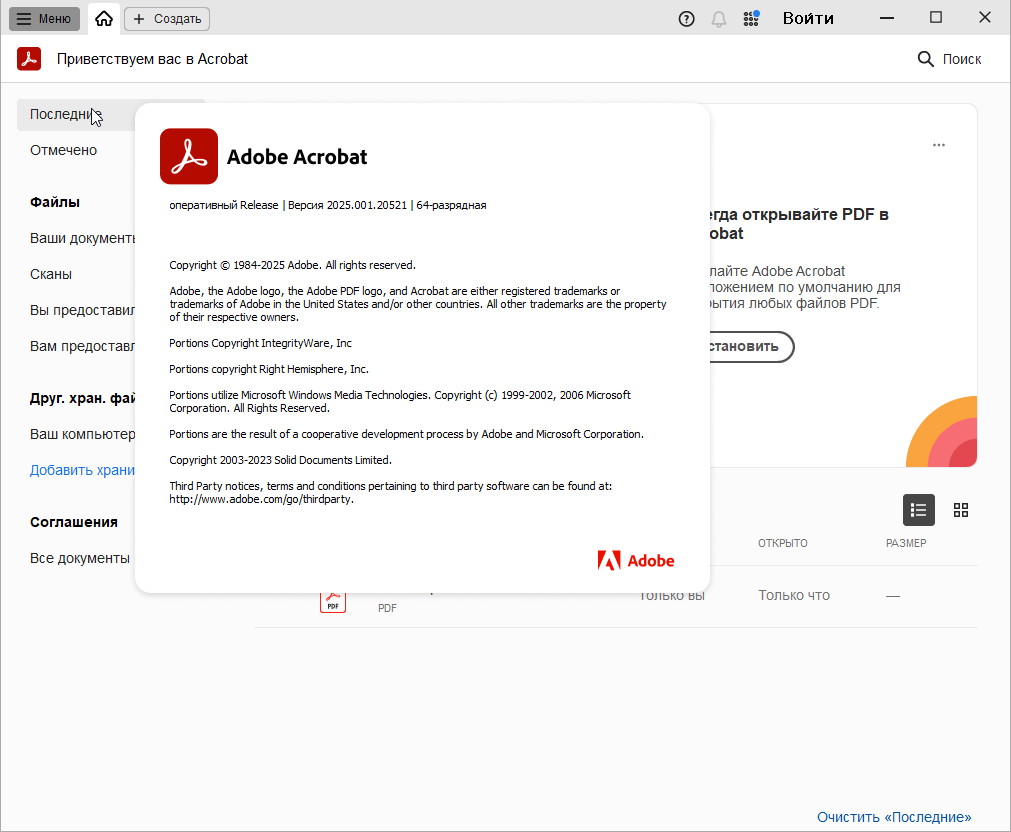Sort by the ОТКРЫТО column header
The image size is (1011, 832).
pyautogui.click(x=783, y=543)
